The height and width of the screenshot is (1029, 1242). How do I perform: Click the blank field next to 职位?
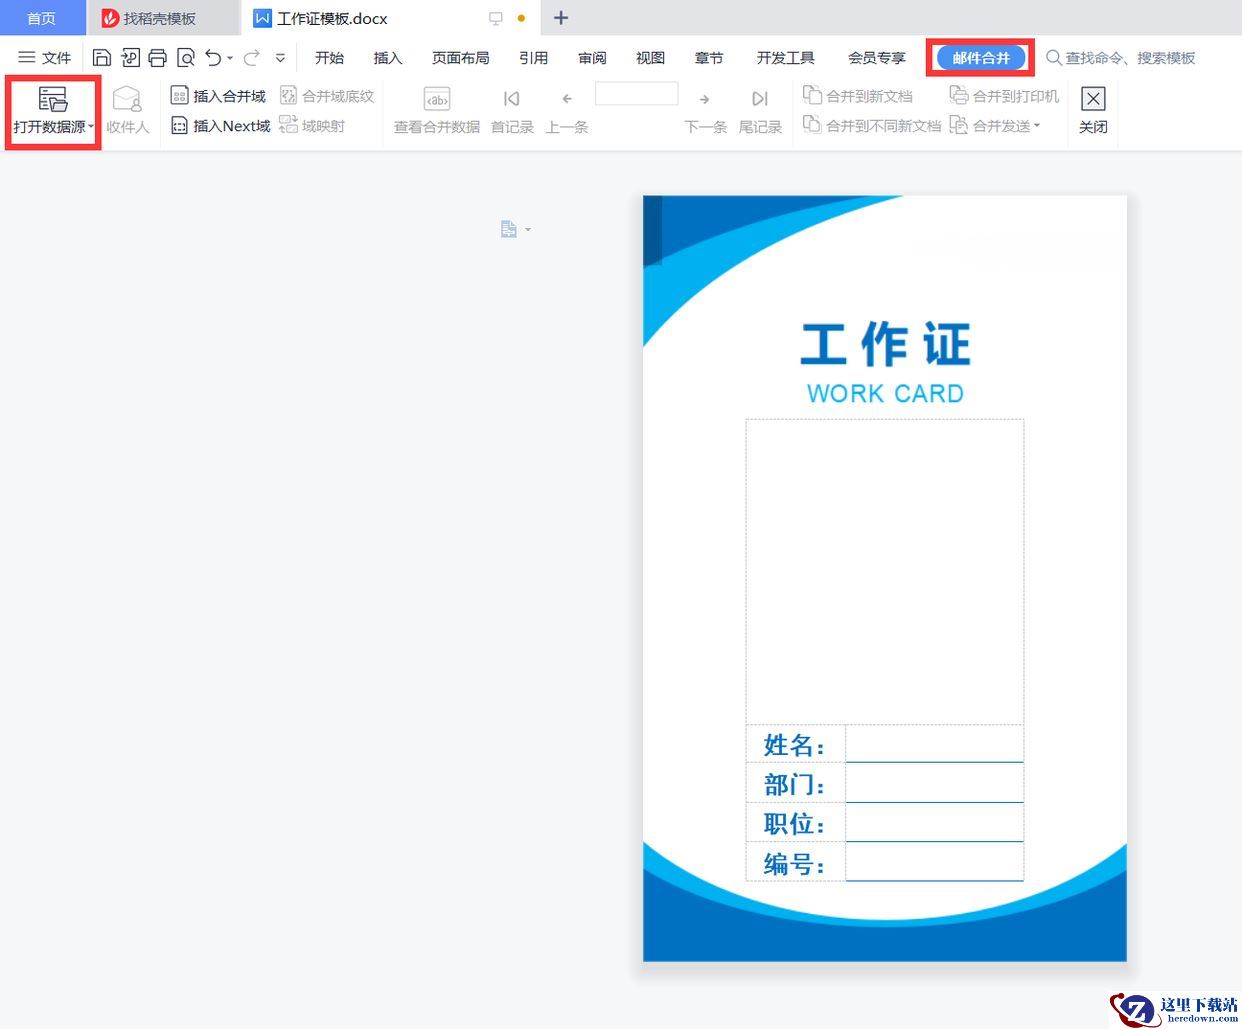tap(934, 823)
